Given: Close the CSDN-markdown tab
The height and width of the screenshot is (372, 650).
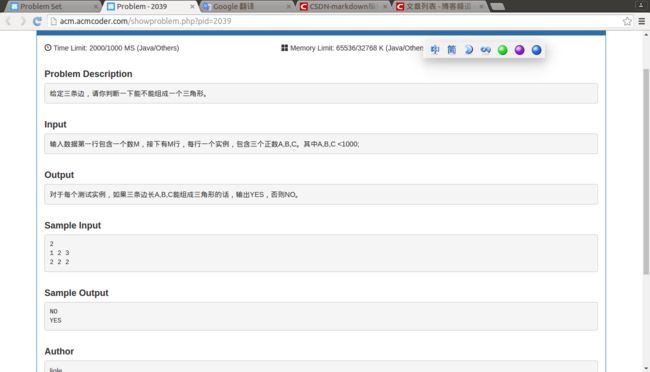Looking at the screenshot, I should tap(385, 7).
